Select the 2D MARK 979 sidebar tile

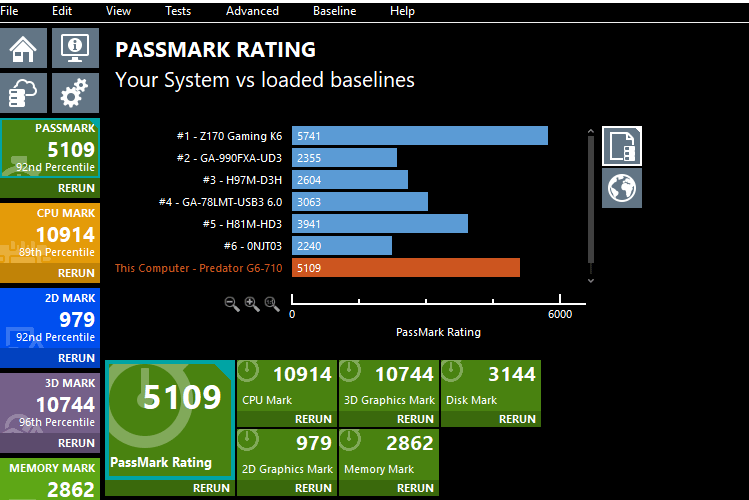tap(50, 319)
